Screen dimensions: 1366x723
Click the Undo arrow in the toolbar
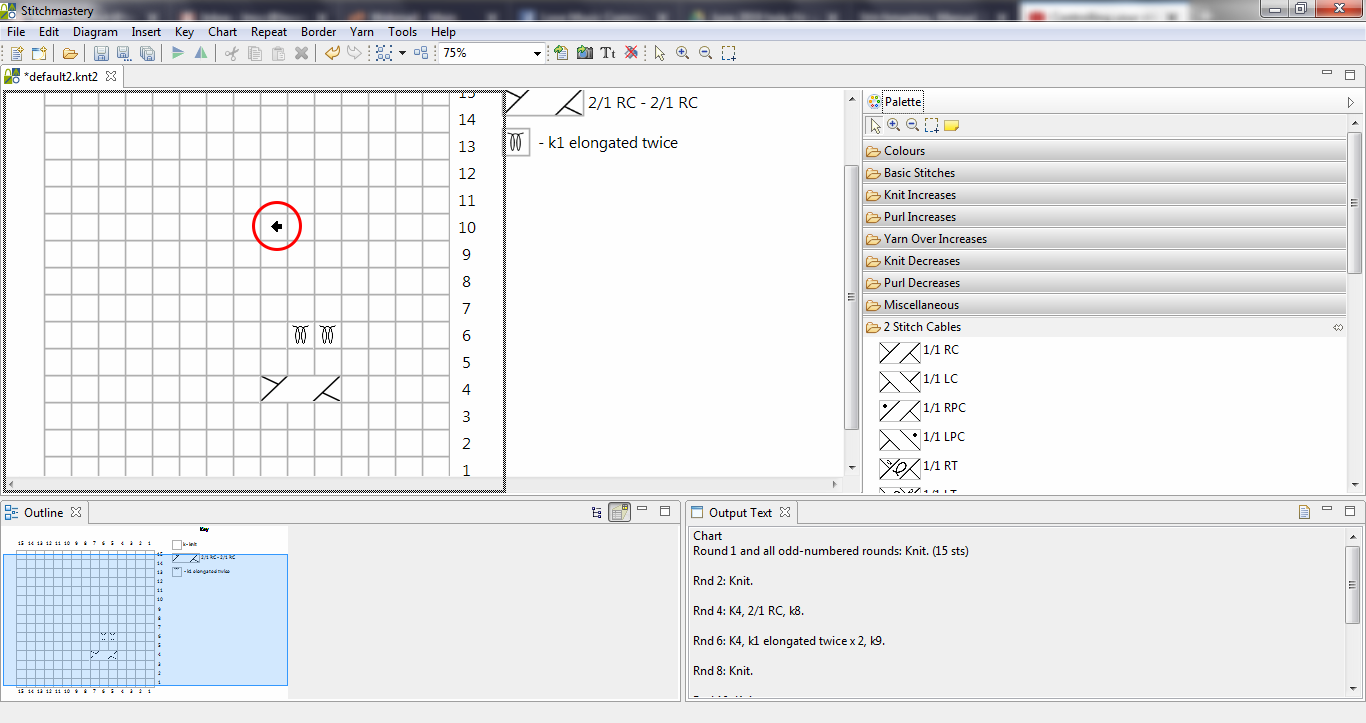(x=332, y=53)
